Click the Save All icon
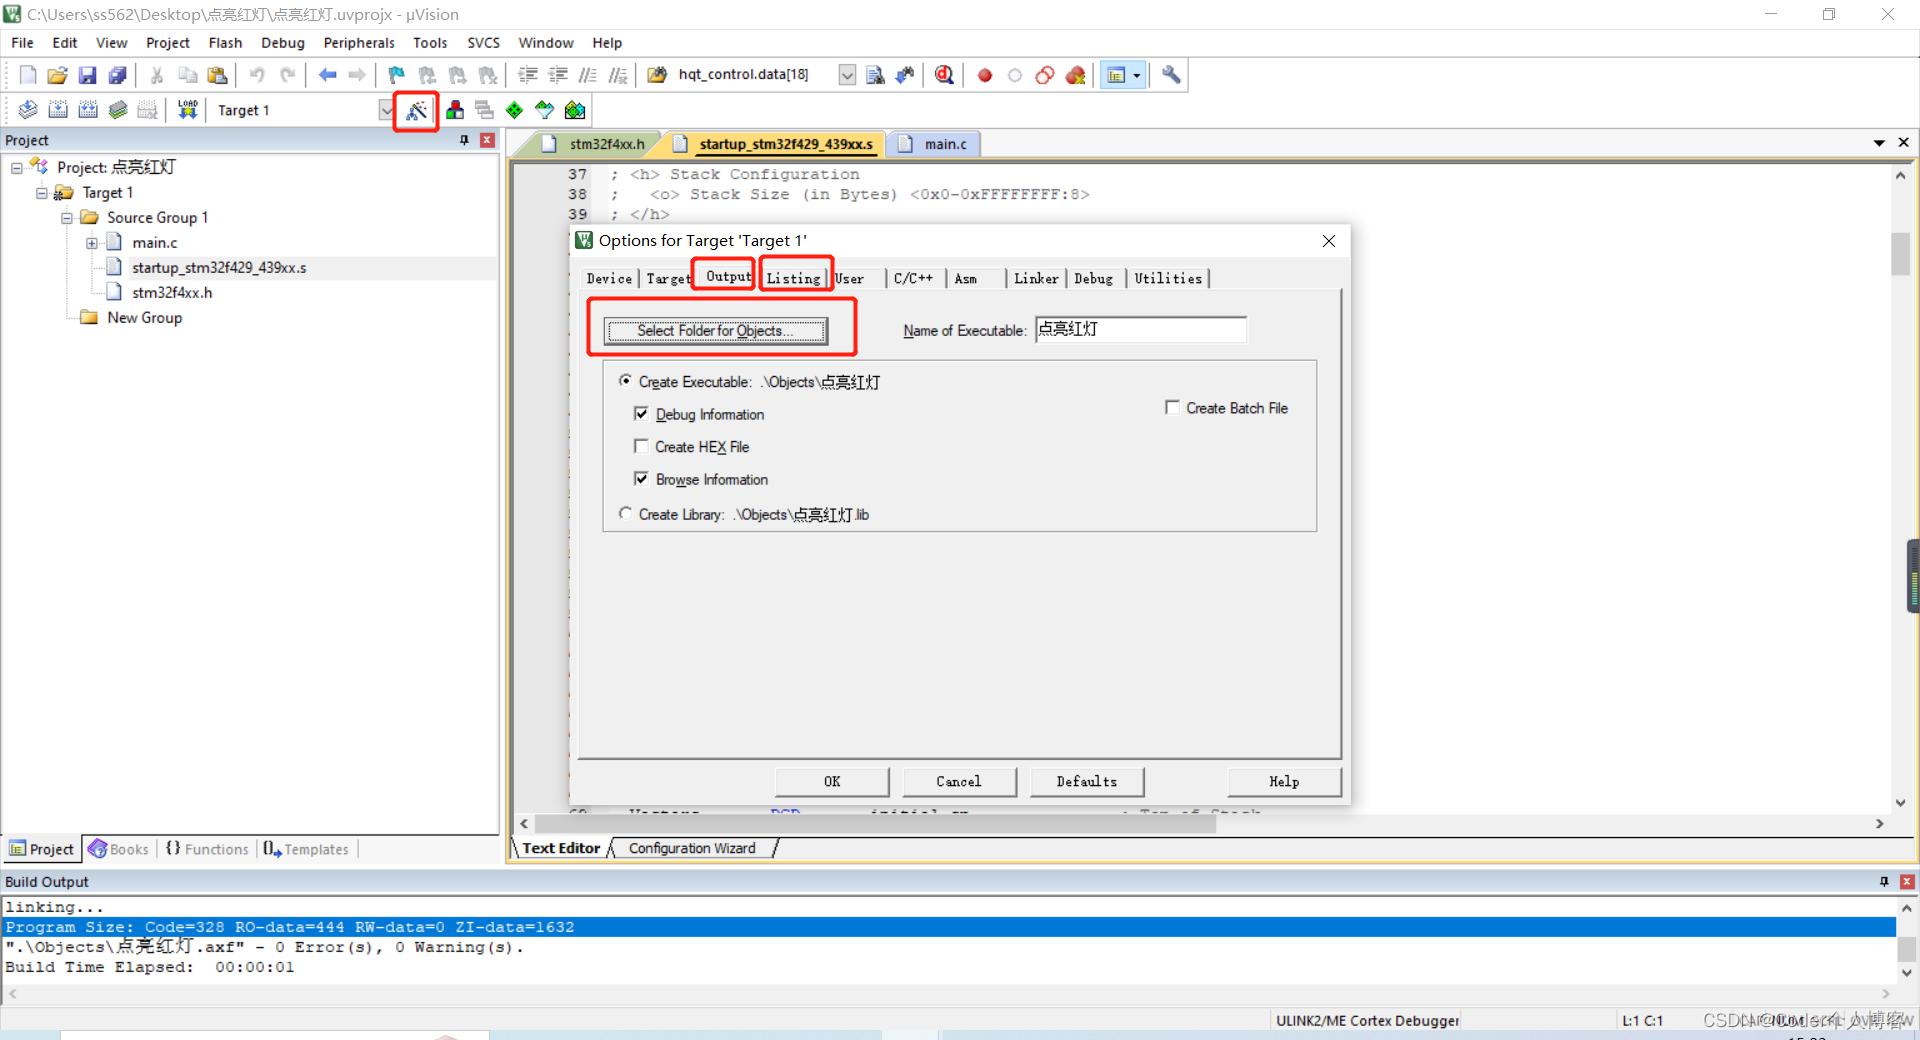1920x1040 pixels. (x=118, y=75)
